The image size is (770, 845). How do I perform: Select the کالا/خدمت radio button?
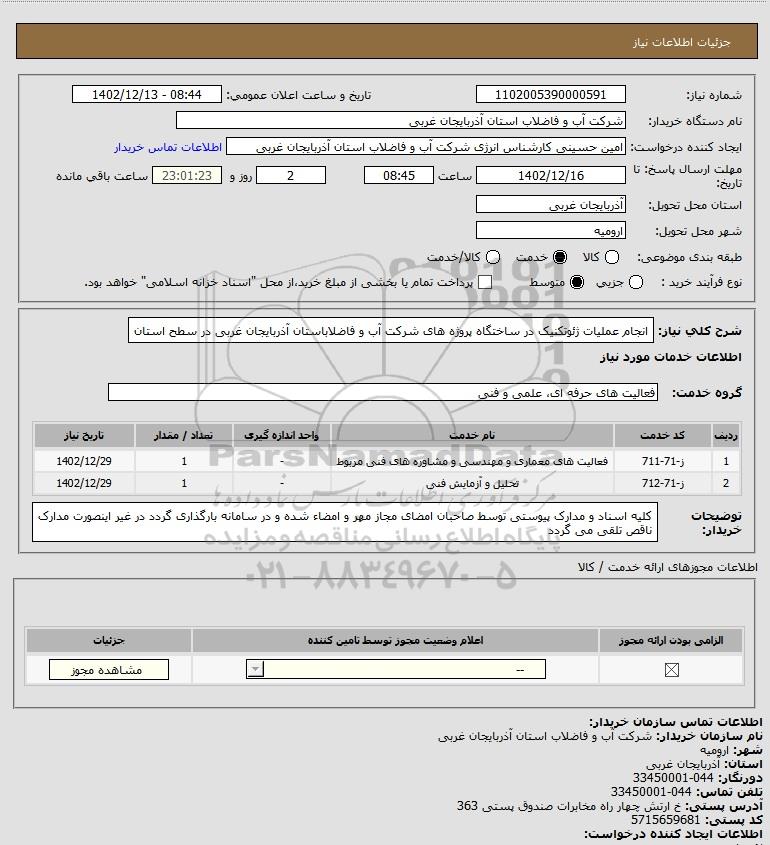tap(492, 258)
